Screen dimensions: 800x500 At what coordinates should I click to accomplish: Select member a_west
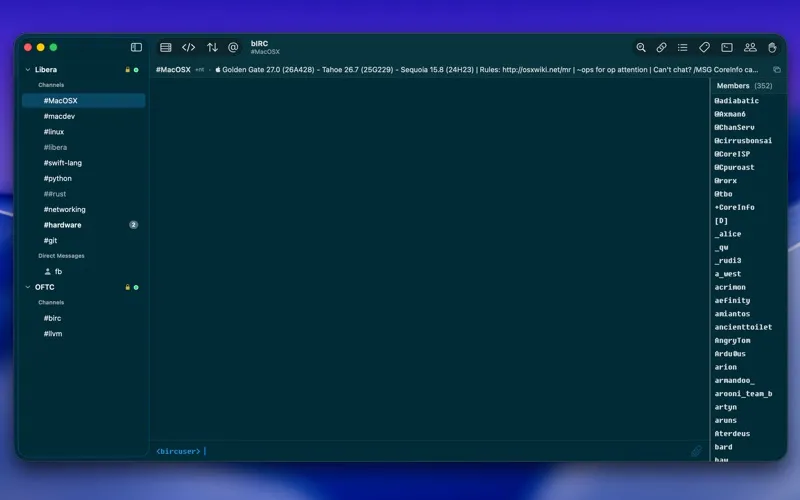tap(728, 274)
